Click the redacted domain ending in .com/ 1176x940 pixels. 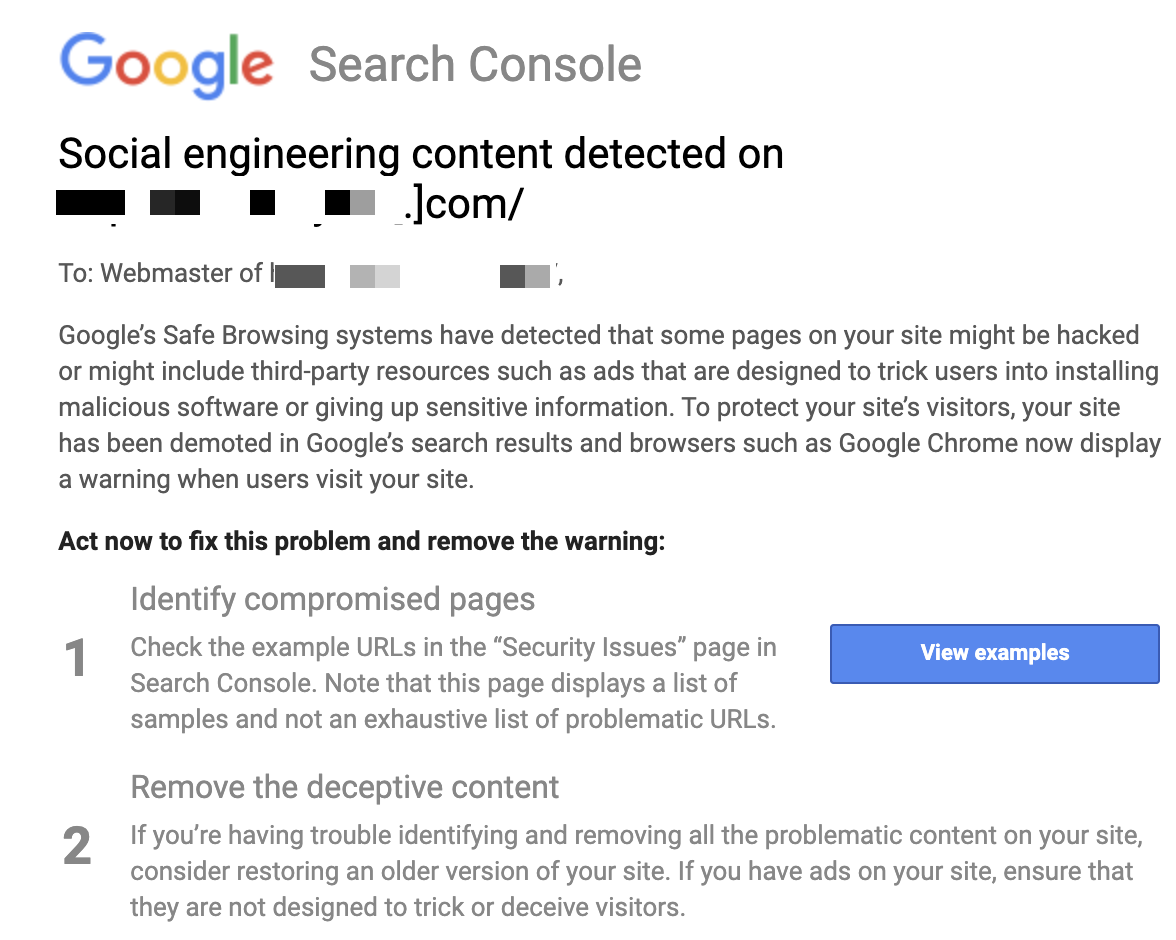[x=290, y=204]
